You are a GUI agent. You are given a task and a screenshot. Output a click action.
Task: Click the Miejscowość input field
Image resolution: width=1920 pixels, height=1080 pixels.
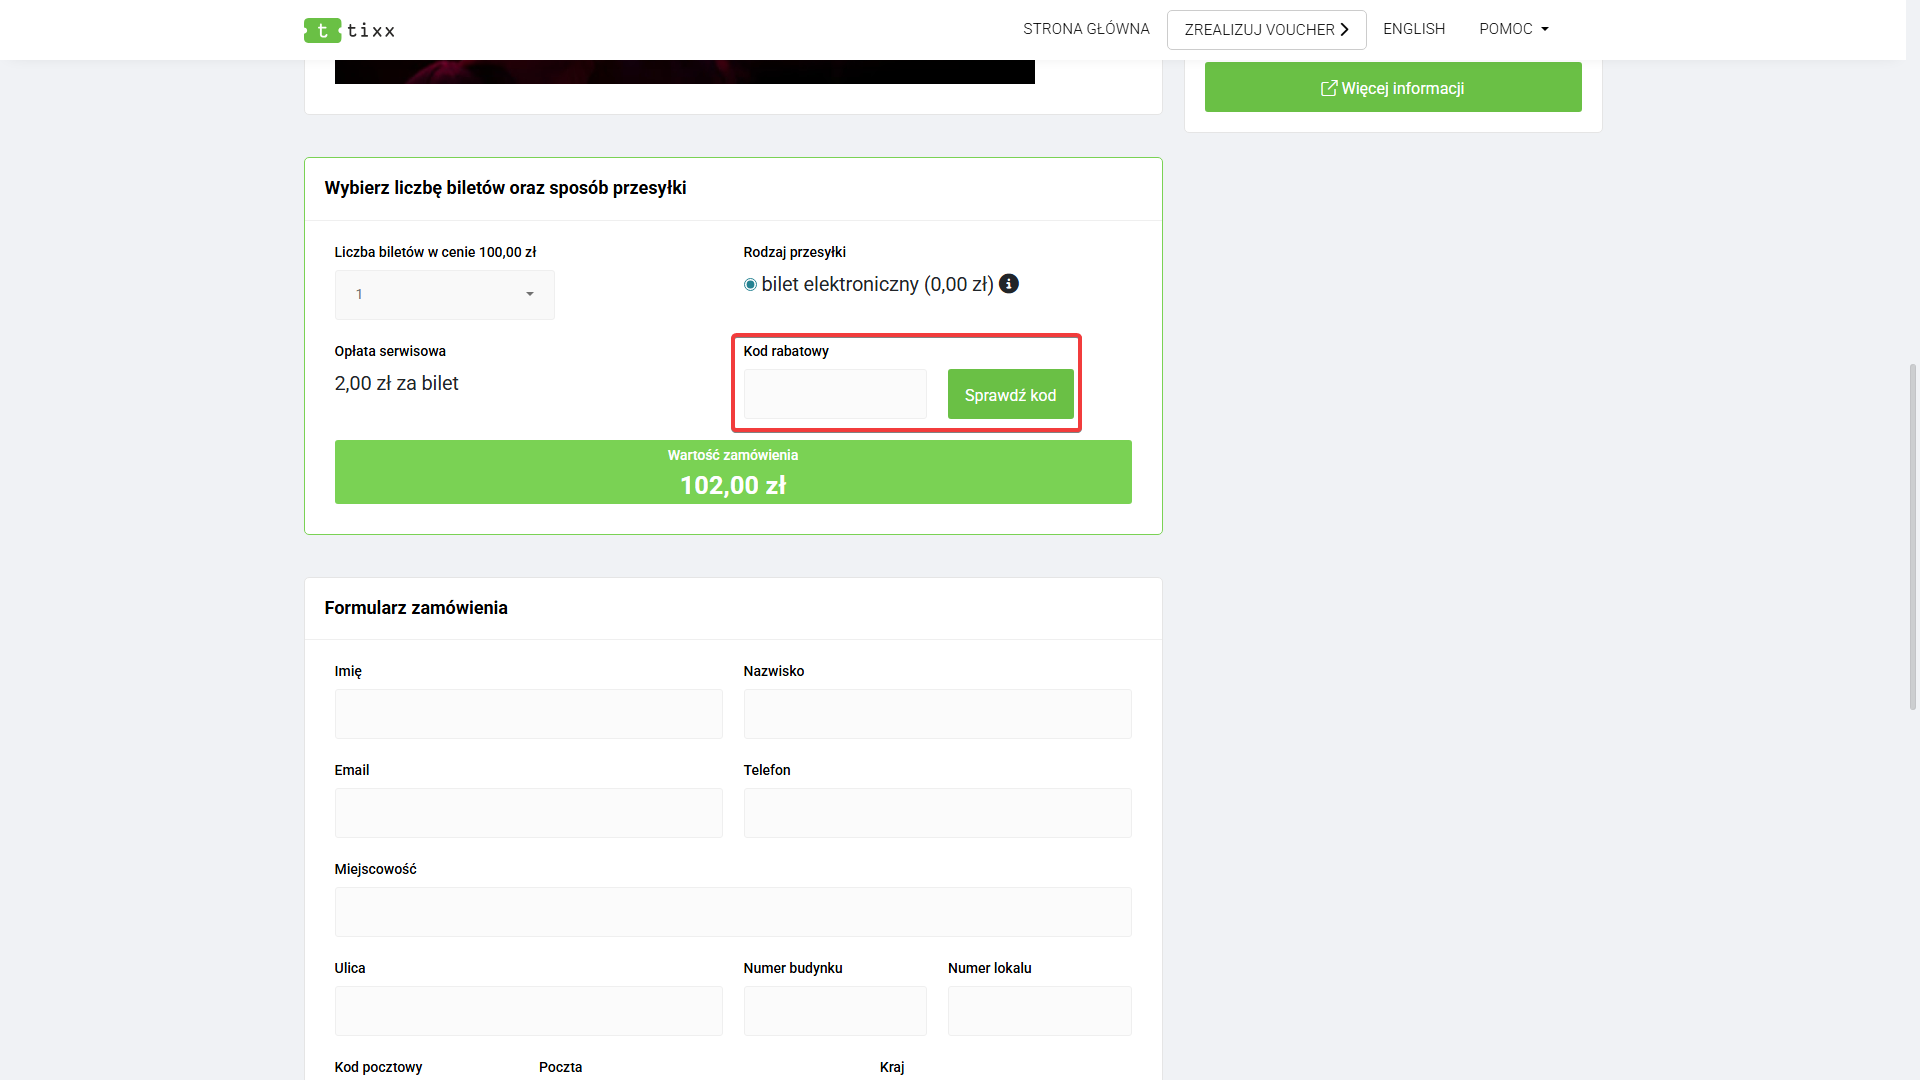tap(733, 912)
